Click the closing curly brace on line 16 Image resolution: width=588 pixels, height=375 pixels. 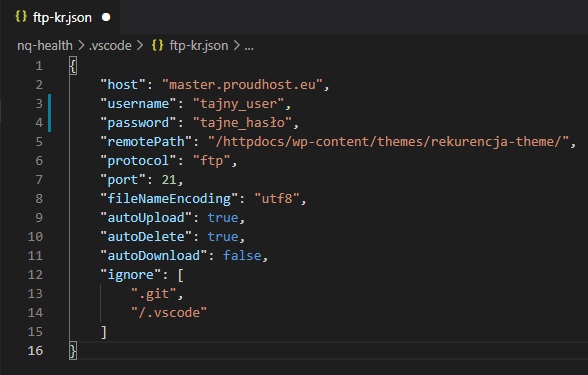[x=73, y=351]
